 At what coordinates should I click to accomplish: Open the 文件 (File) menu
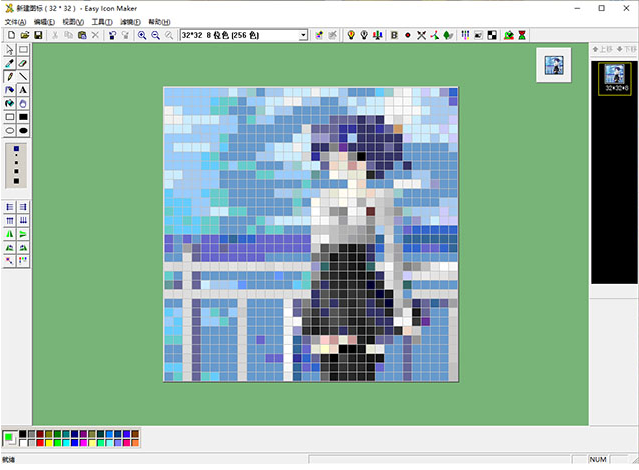click(x=15, y=21)
